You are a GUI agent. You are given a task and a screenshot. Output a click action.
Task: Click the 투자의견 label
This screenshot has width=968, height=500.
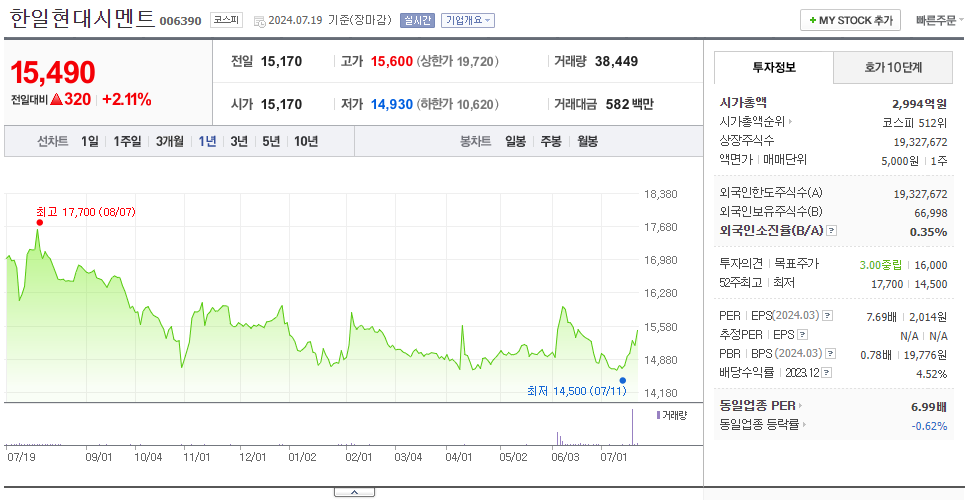point(741,264)
